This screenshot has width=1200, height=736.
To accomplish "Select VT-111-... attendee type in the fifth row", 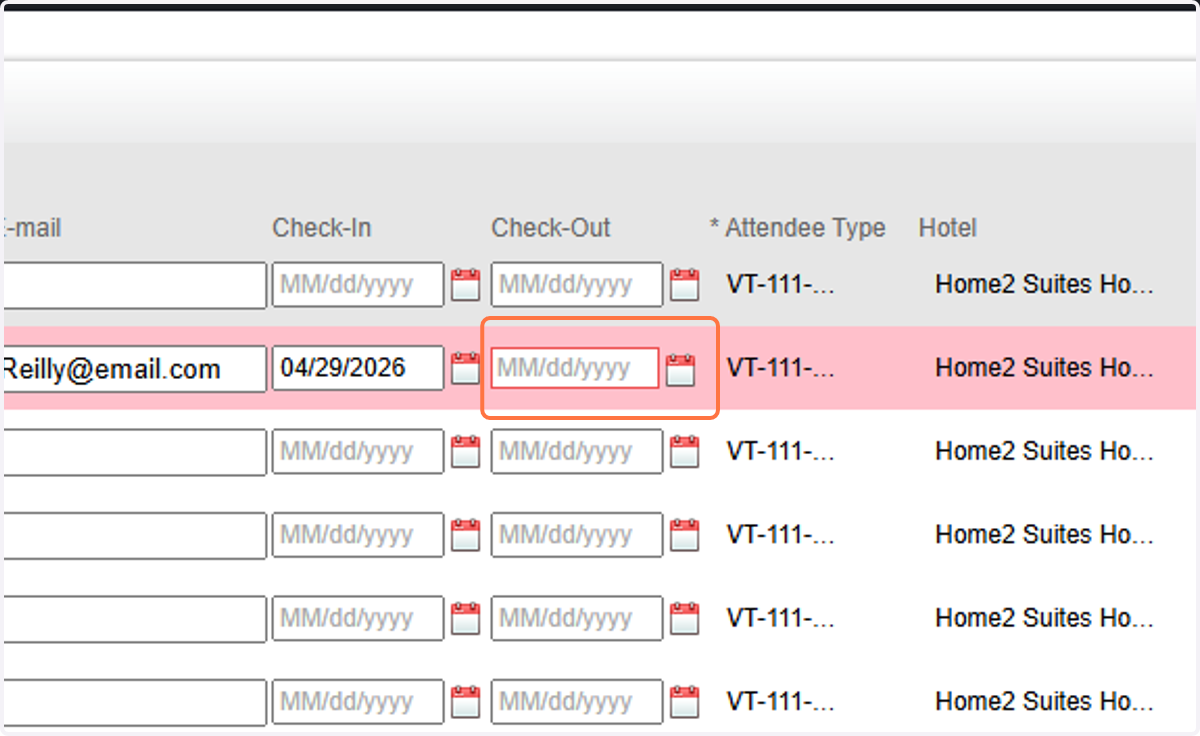I will point(781,619).
